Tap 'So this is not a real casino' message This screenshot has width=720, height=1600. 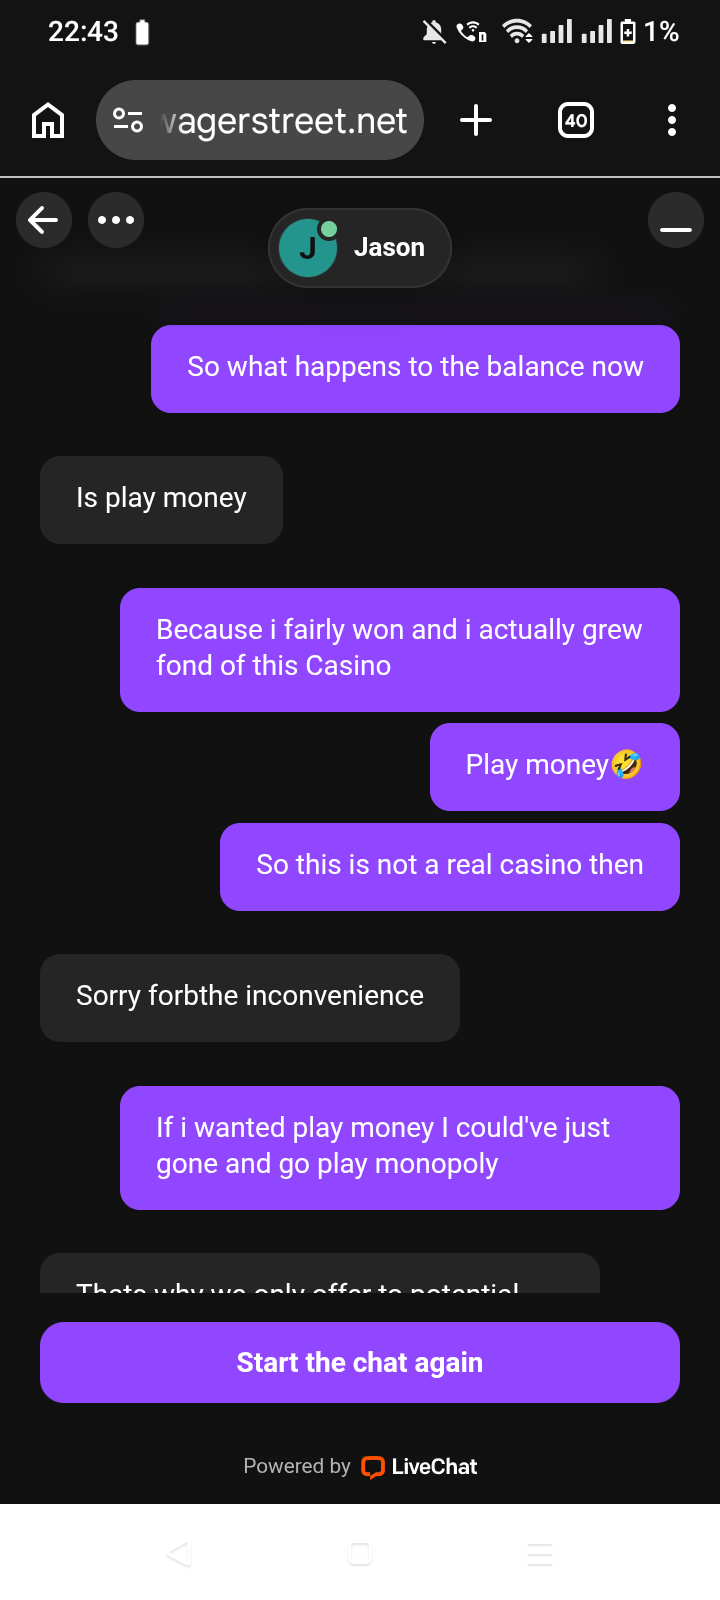pyautogui.click(x=450, y=867)
